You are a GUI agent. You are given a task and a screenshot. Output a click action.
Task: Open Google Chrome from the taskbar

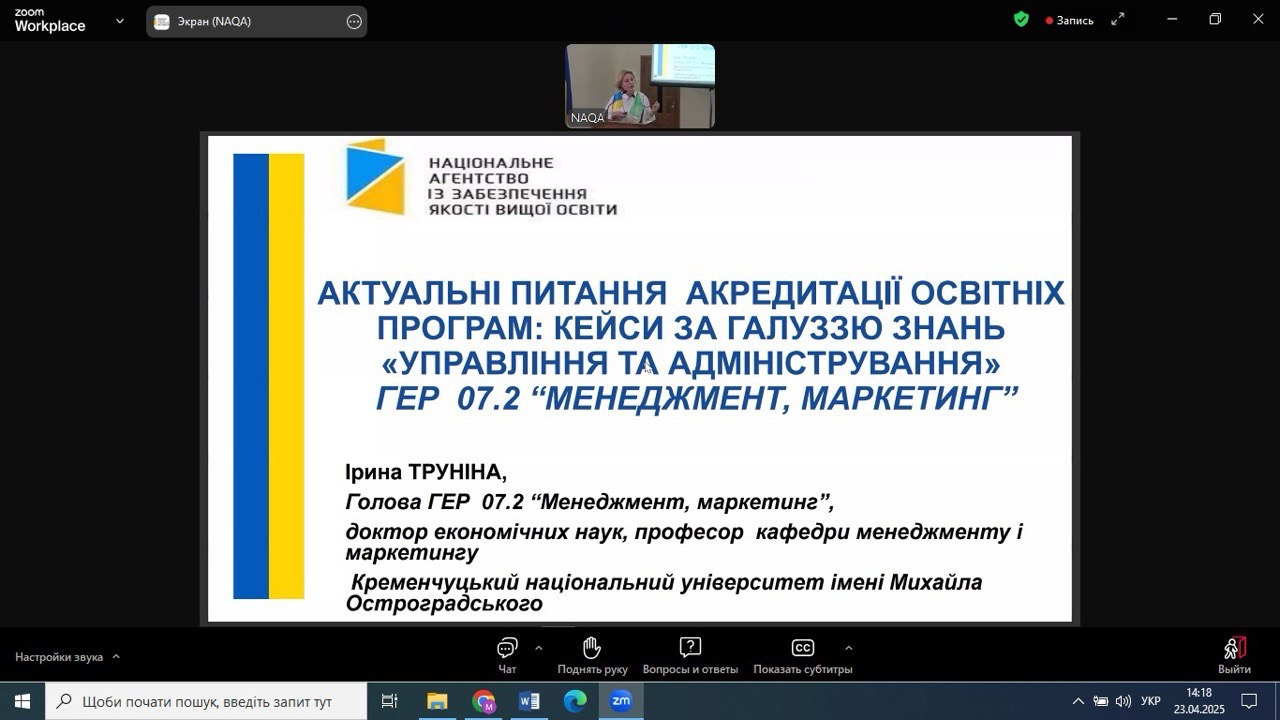484,702
